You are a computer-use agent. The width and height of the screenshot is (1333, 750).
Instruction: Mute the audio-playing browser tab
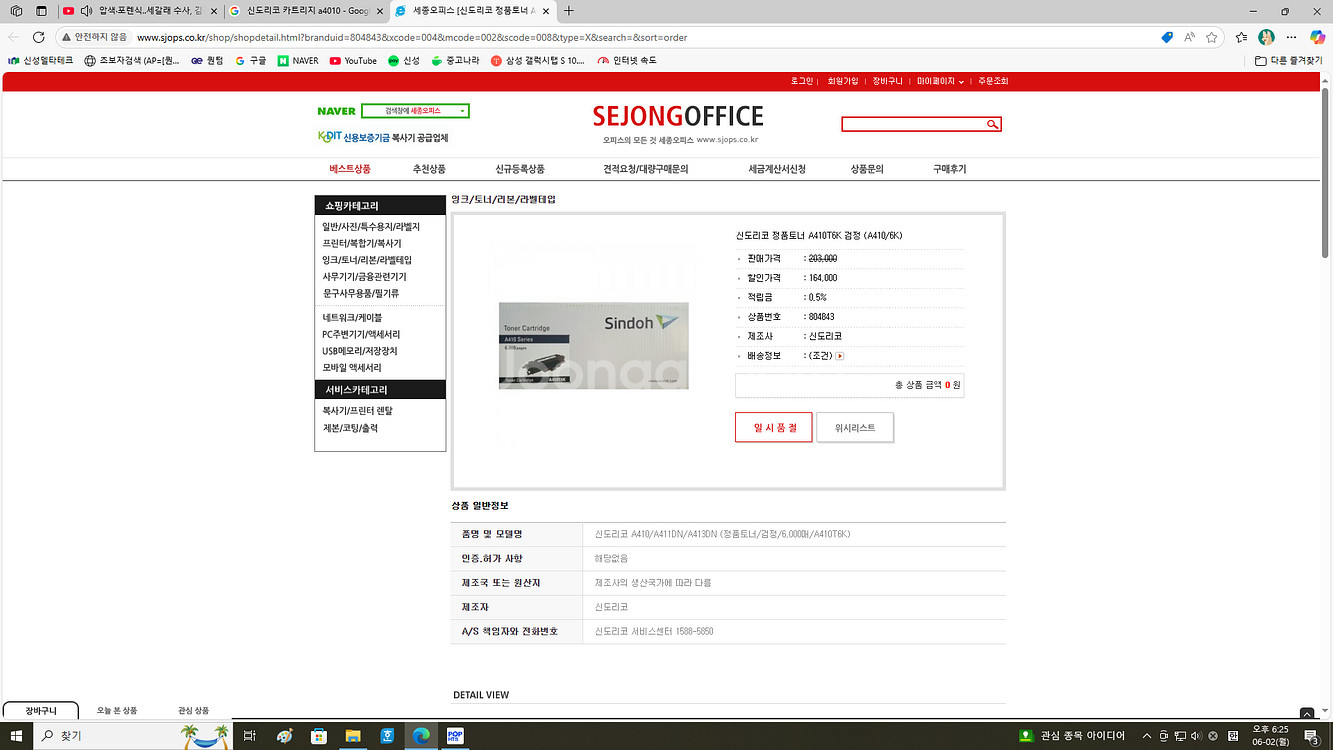click(x=85, y=11)
